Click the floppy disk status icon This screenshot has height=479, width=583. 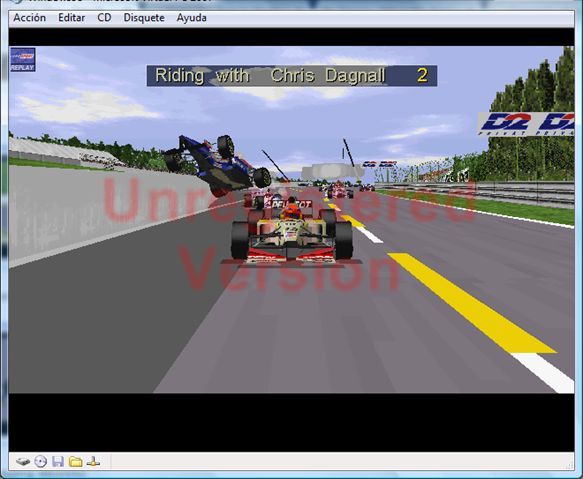(58, 462)
